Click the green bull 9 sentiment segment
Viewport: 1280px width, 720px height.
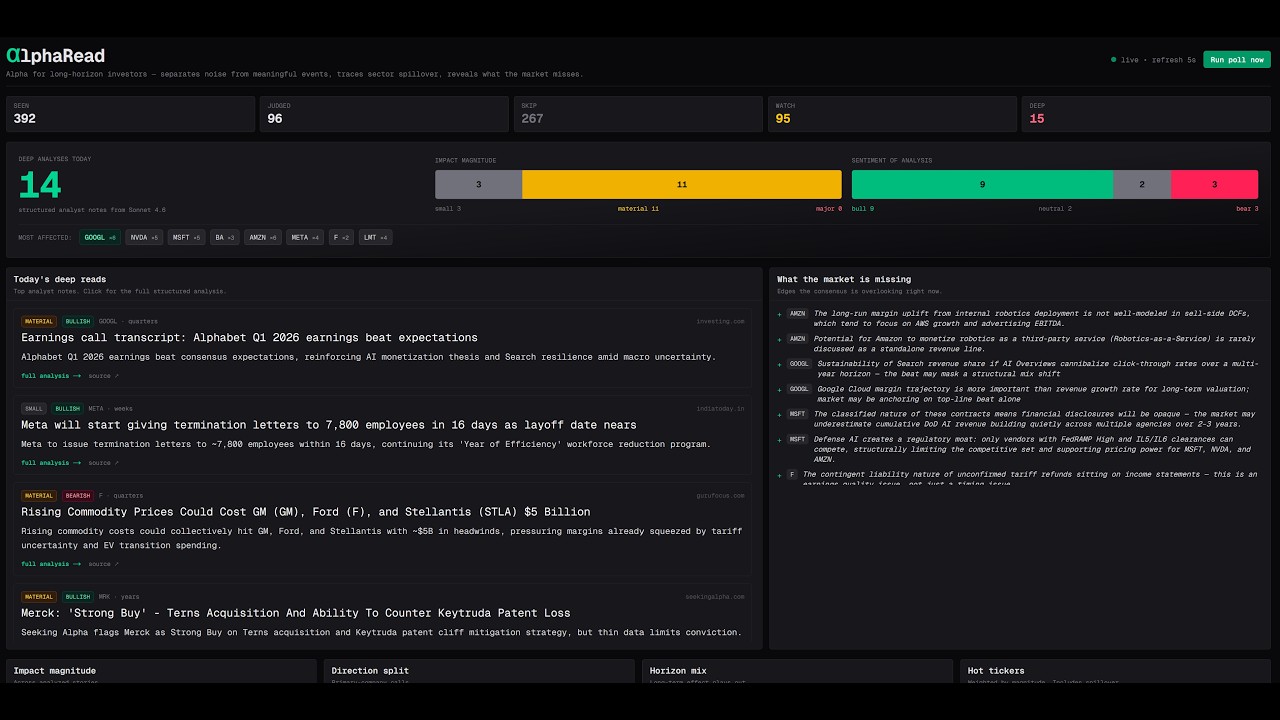tap(982, 184)
